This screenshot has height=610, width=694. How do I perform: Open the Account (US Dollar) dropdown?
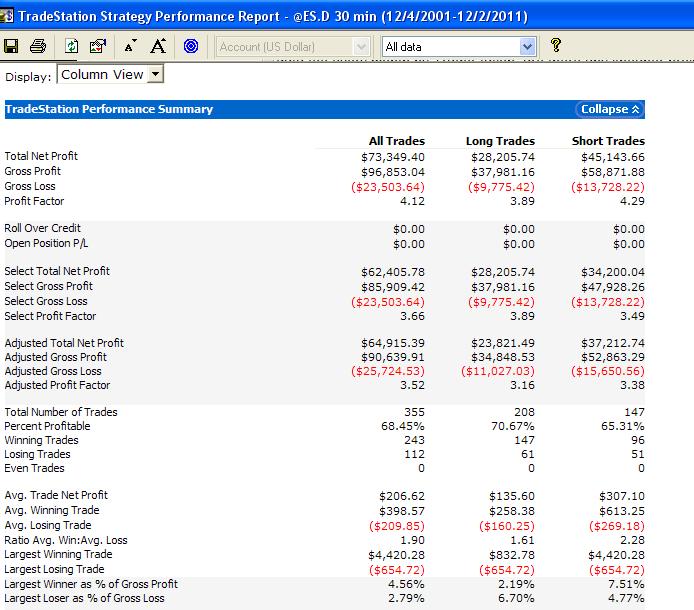[x=293, y=47]
